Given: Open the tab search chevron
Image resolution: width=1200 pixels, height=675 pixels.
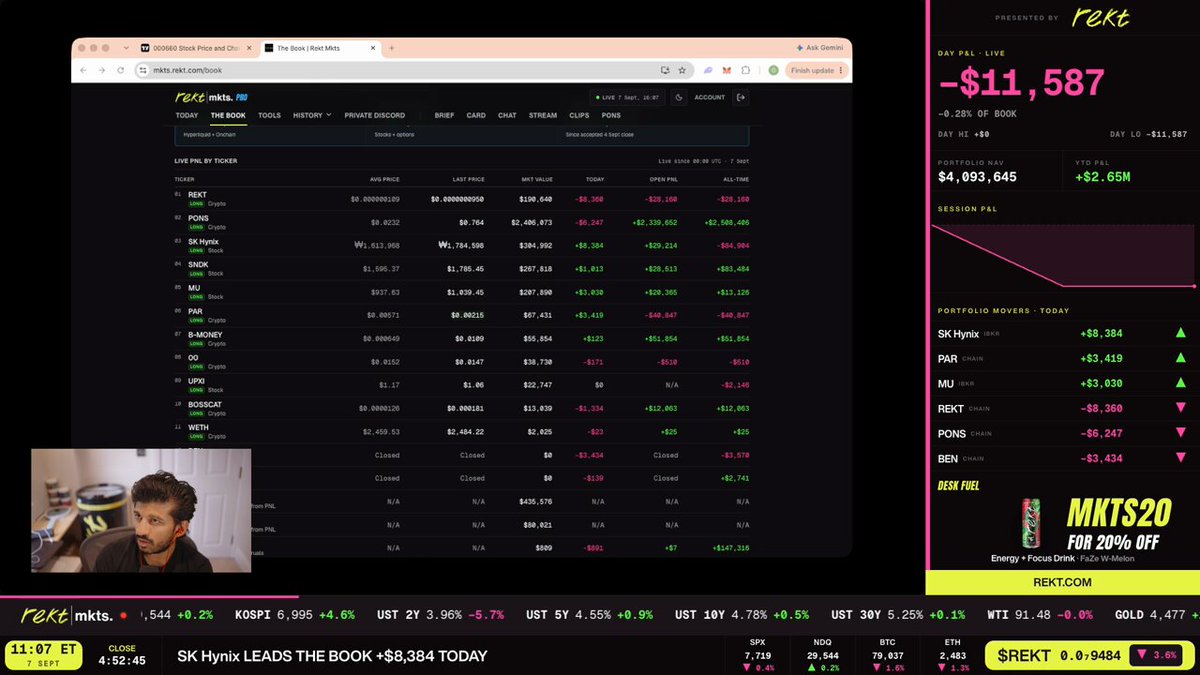Looking at the screenshot, I should pyautogui.click(x=126, y=48).
